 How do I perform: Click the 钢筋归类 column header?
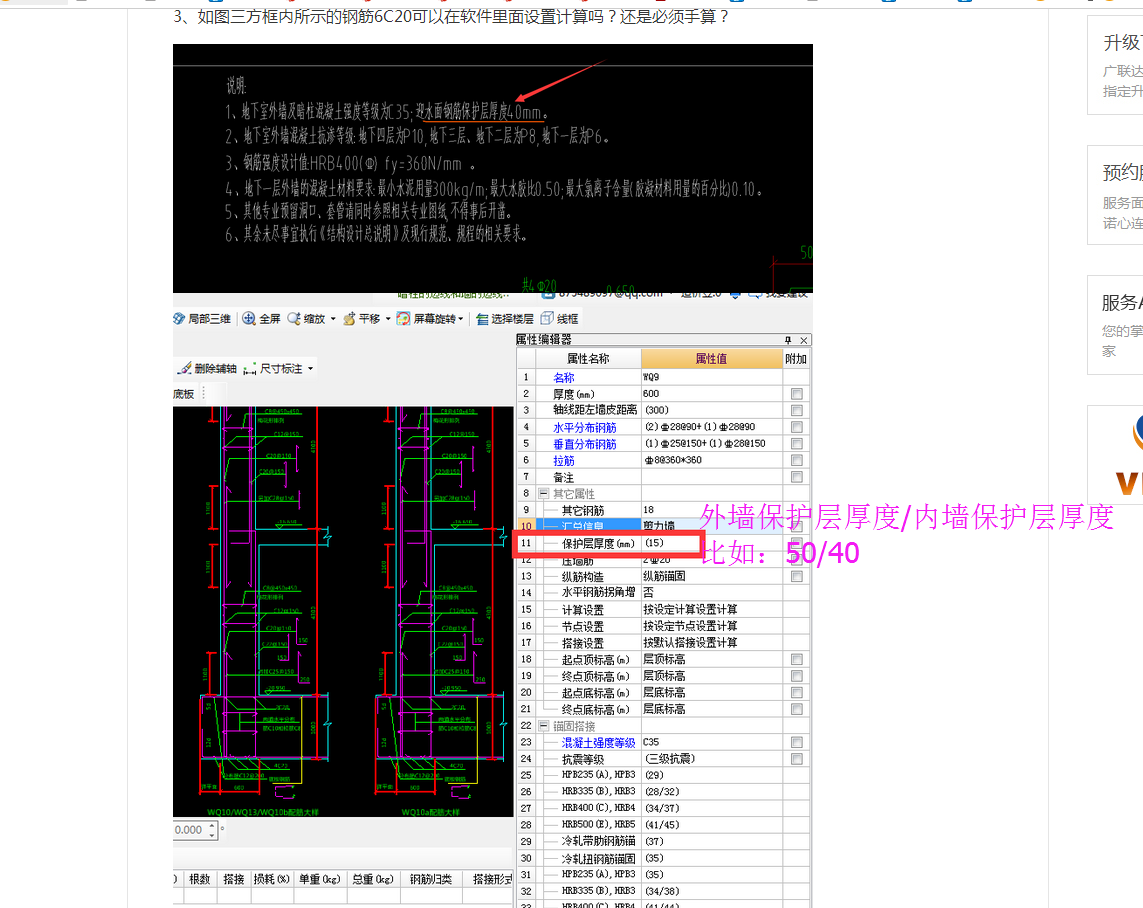(431, 879)
